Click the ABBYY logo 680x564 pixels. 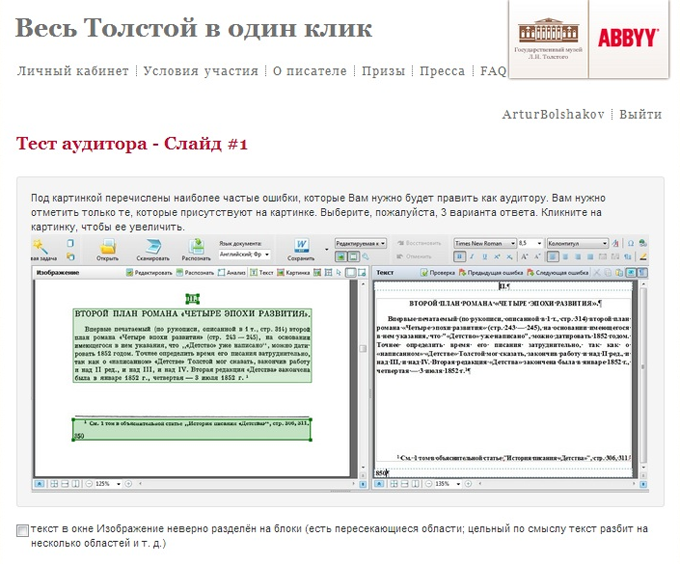pos(627,39)
